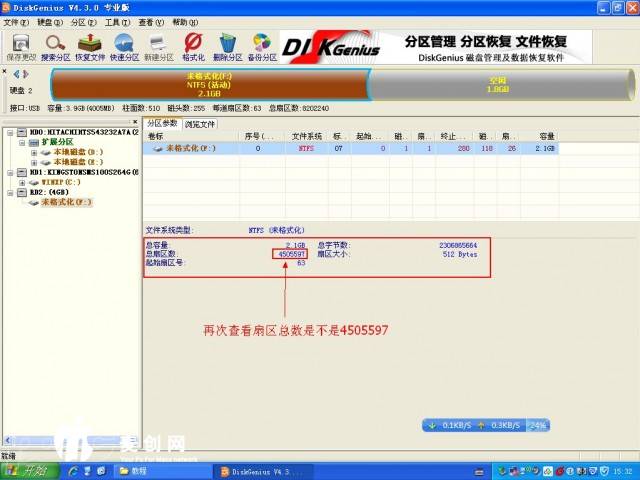Open the 工具 (Tools) menu

tap(117, 21)
